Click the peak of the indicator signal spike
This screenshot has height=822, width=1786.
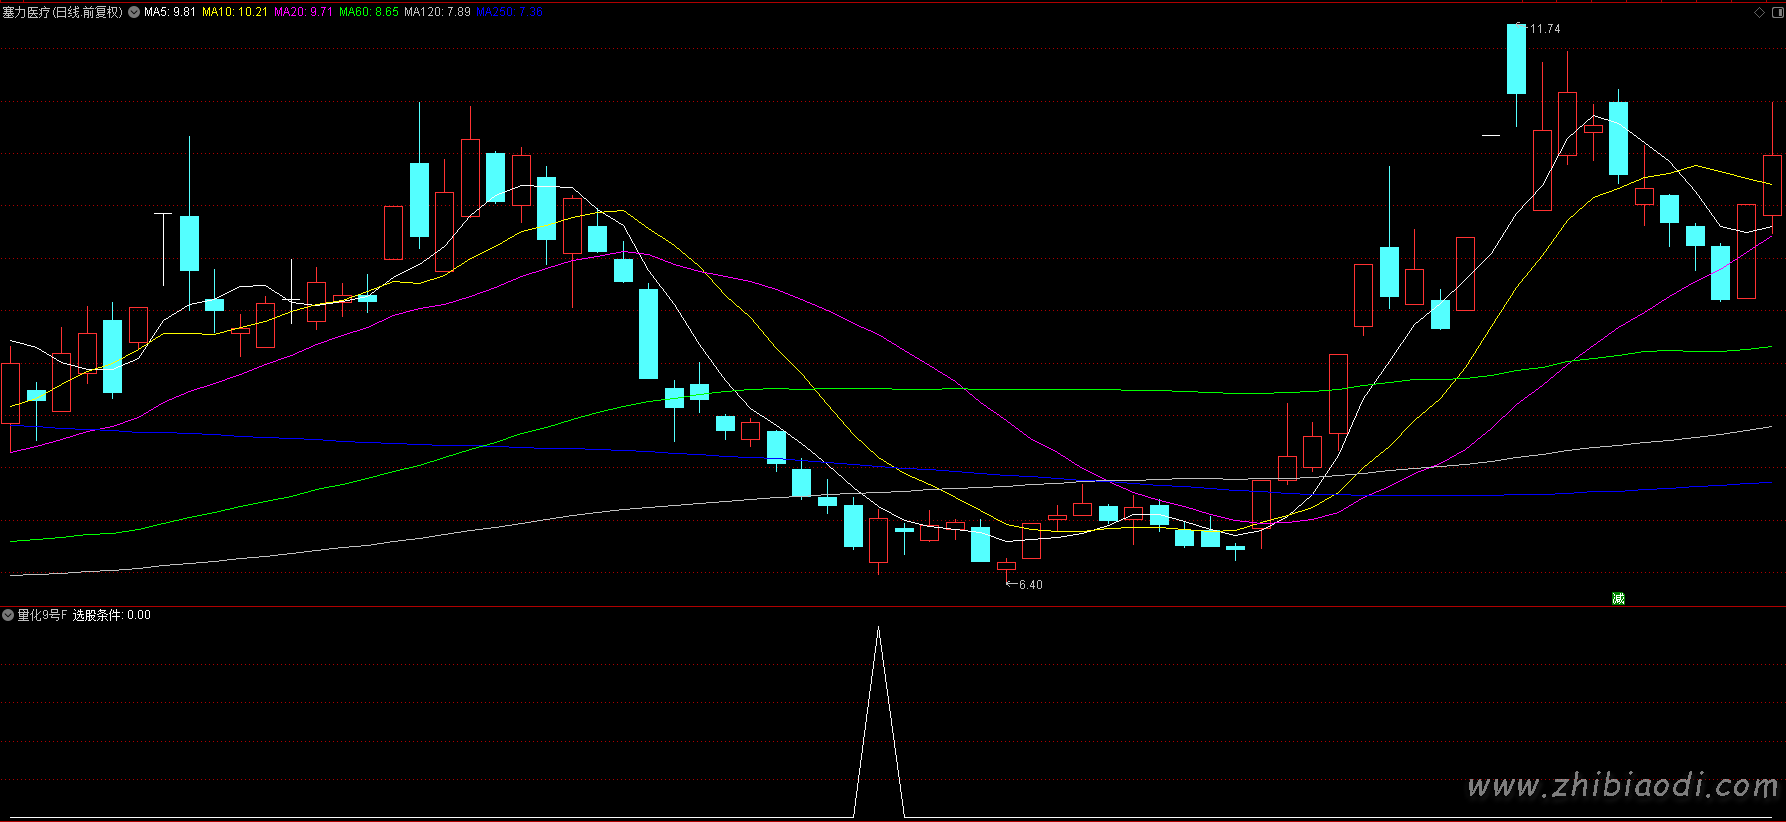(x=878, y=628)
